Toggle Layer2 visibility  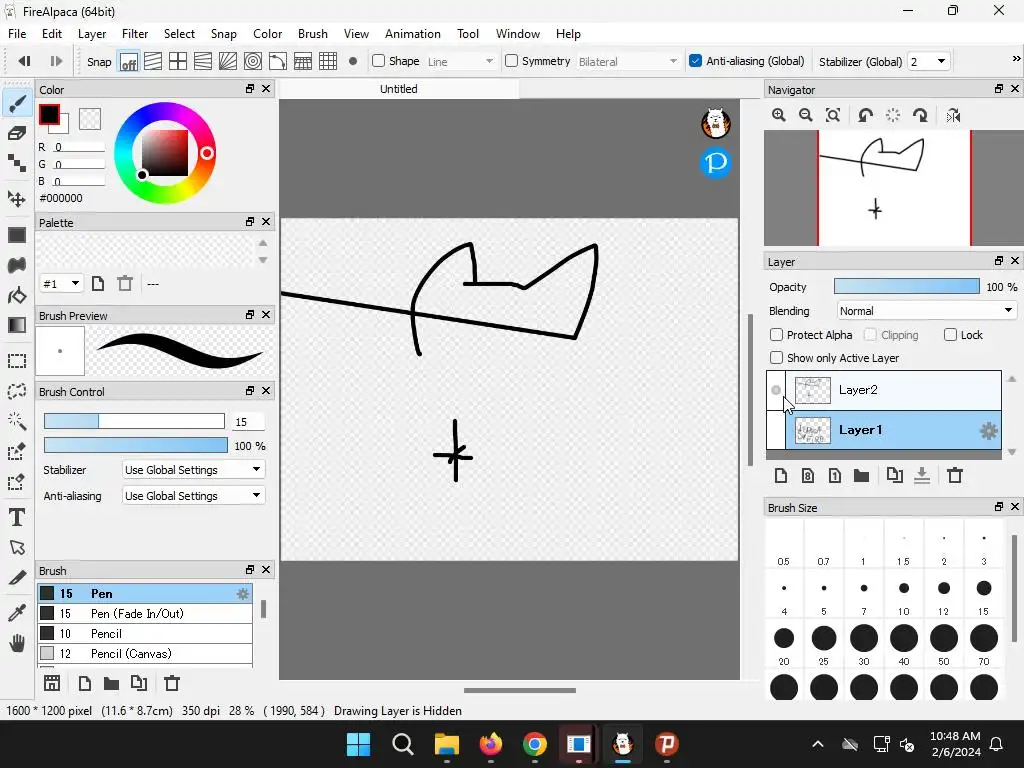(x=776, y=391)
